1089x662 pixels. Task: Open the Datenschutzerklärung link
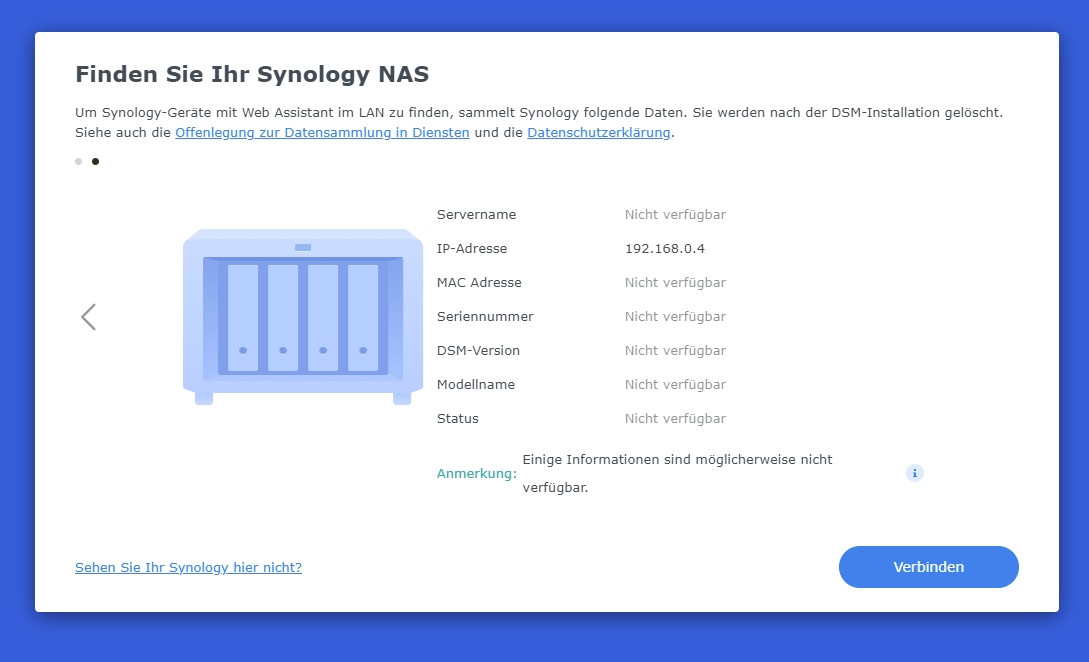click(597, 132)
